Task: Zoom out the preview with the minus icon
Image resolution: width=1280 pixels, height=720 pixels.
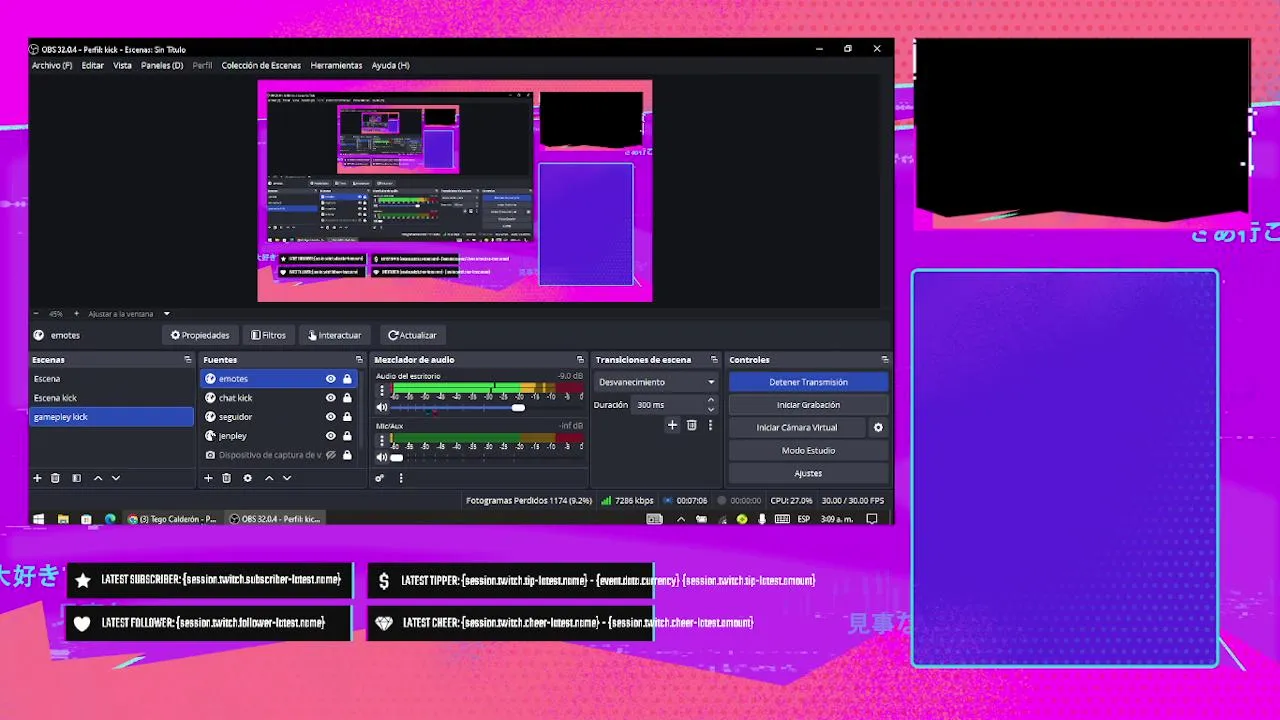Action: click(36, 314)
